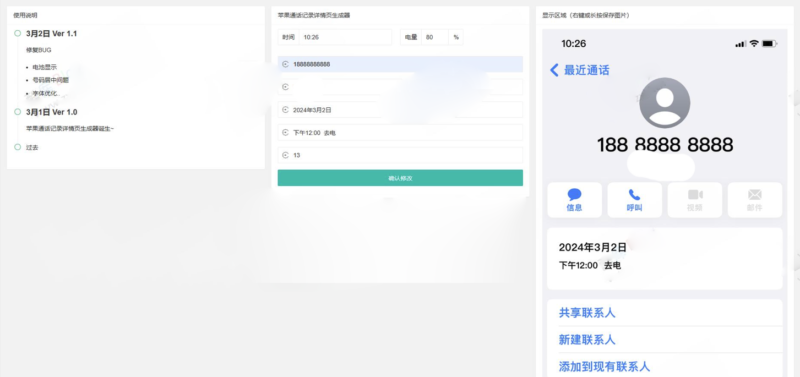This screenshot has width=800, height=377.
Task: Click the 修复BUG text
Action: click(x=39, y=50)
